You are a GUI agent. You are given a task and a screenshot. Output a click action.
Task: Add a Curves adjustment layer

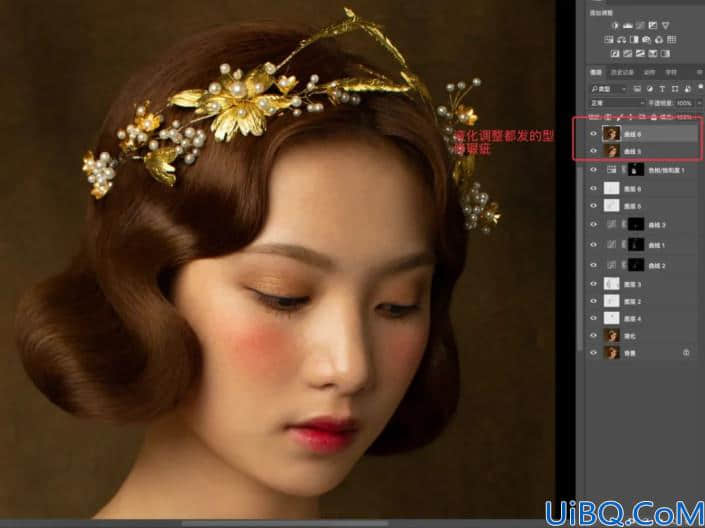click(640, 26)
